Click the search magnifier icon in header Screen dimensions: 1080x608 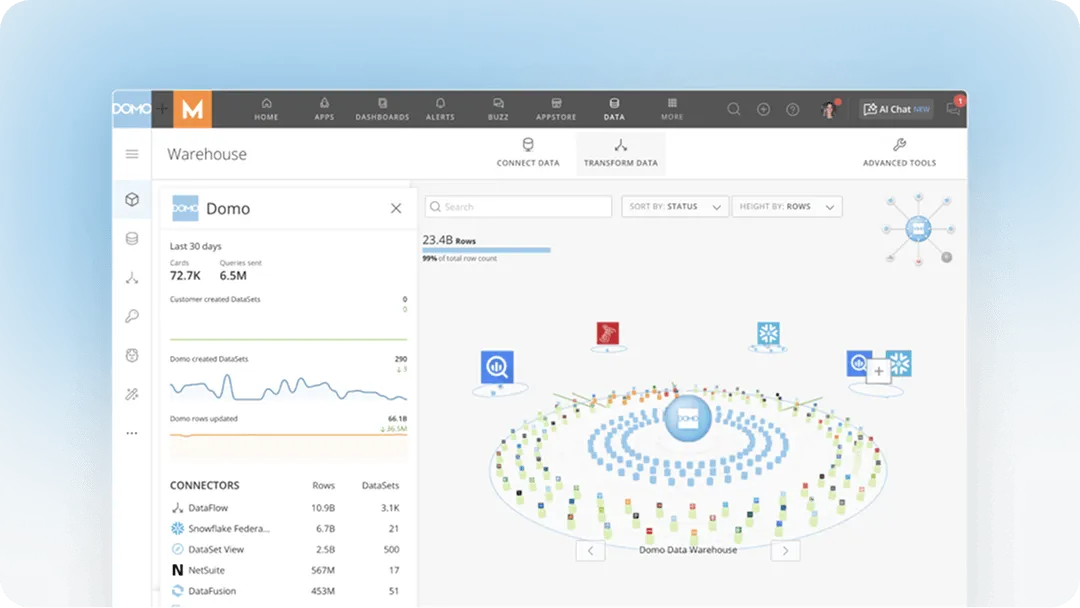point(734,109)
